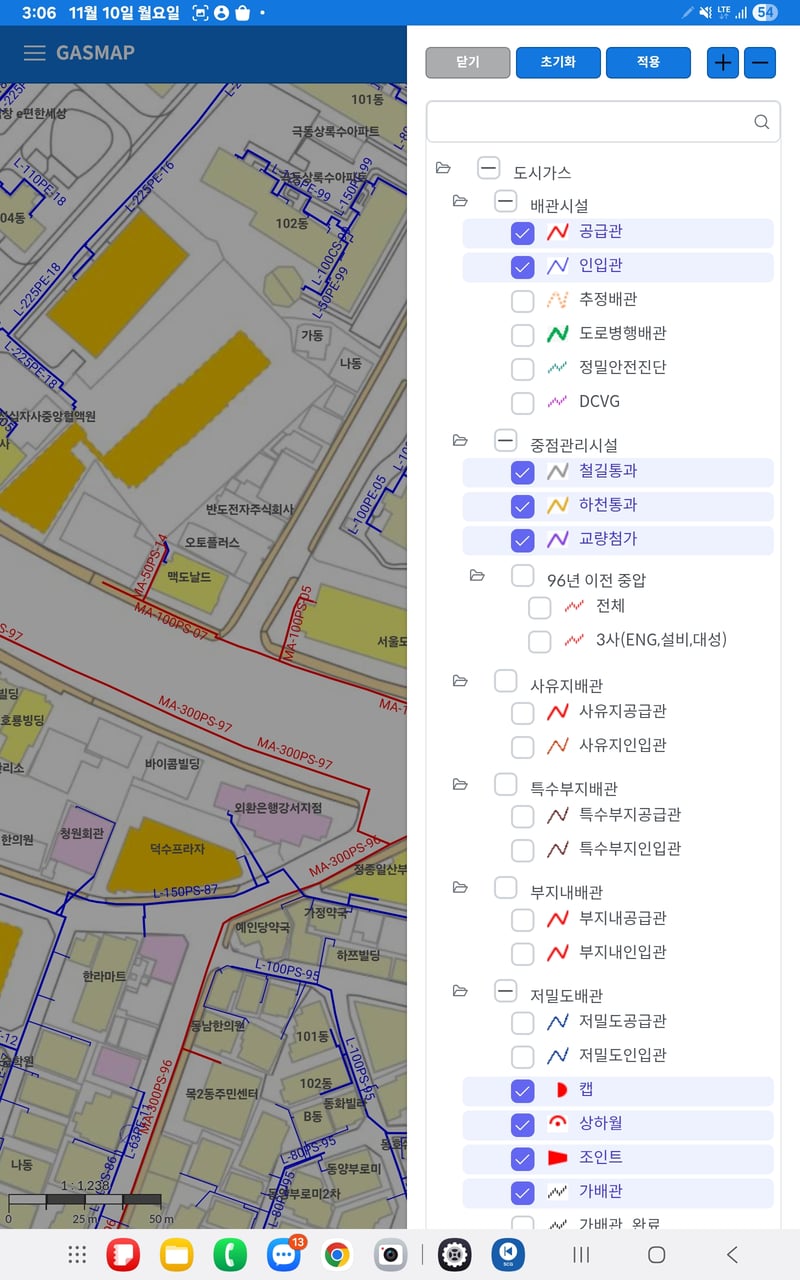Tap the search magnifier icon
Screen dimensions: 800x1280
pyautogui.click(x=761, y=122)
